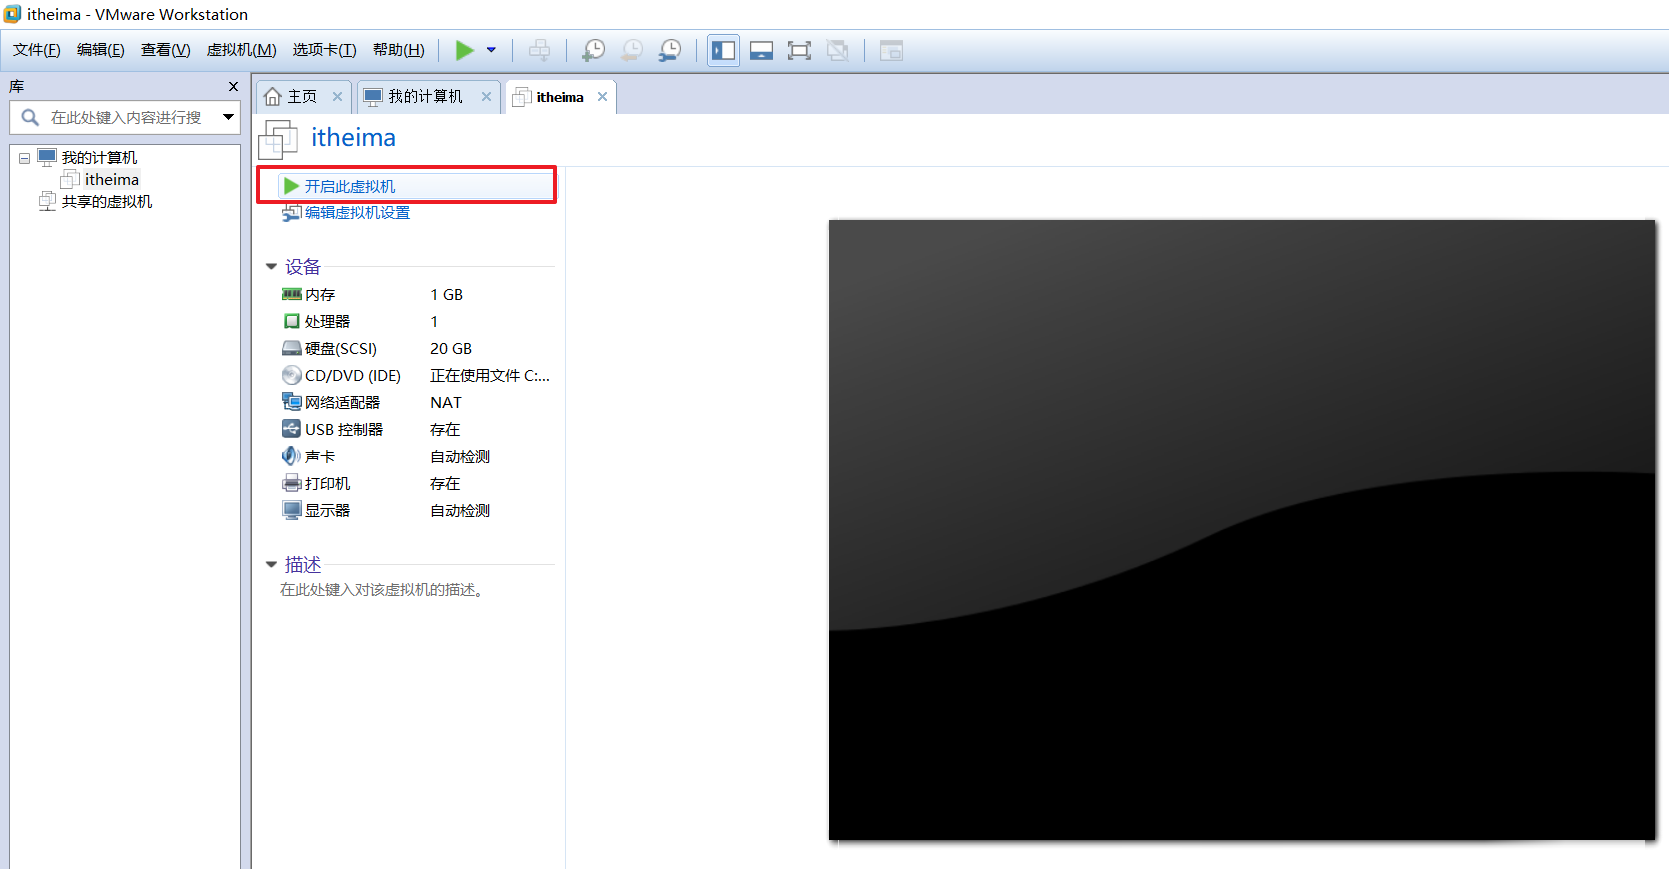Enter full screen mode from toolbar
This screenshot has width=1669, height=869.
pyautogui.click(x=799, y=50)
